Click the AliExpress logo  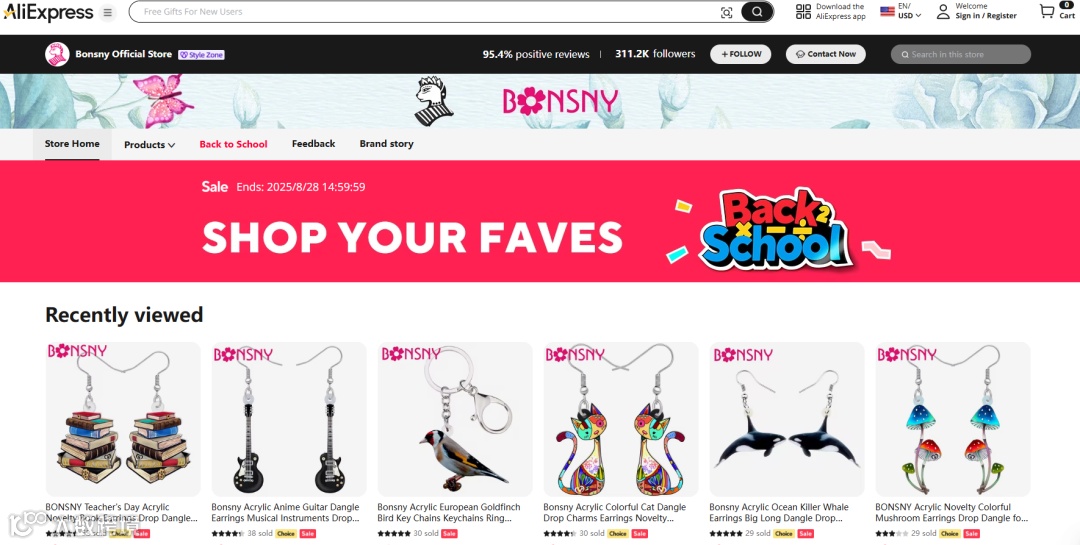point(48,12)
